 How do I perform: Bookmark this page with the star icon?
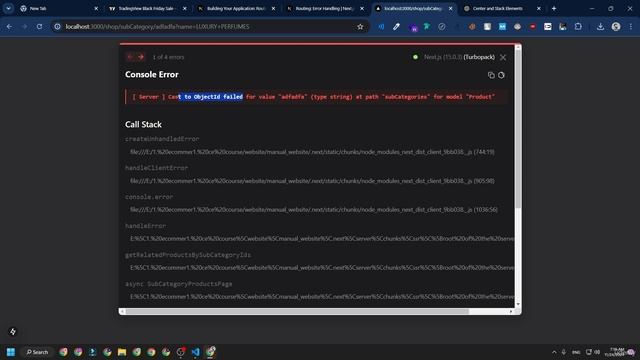tap(360, 27)
